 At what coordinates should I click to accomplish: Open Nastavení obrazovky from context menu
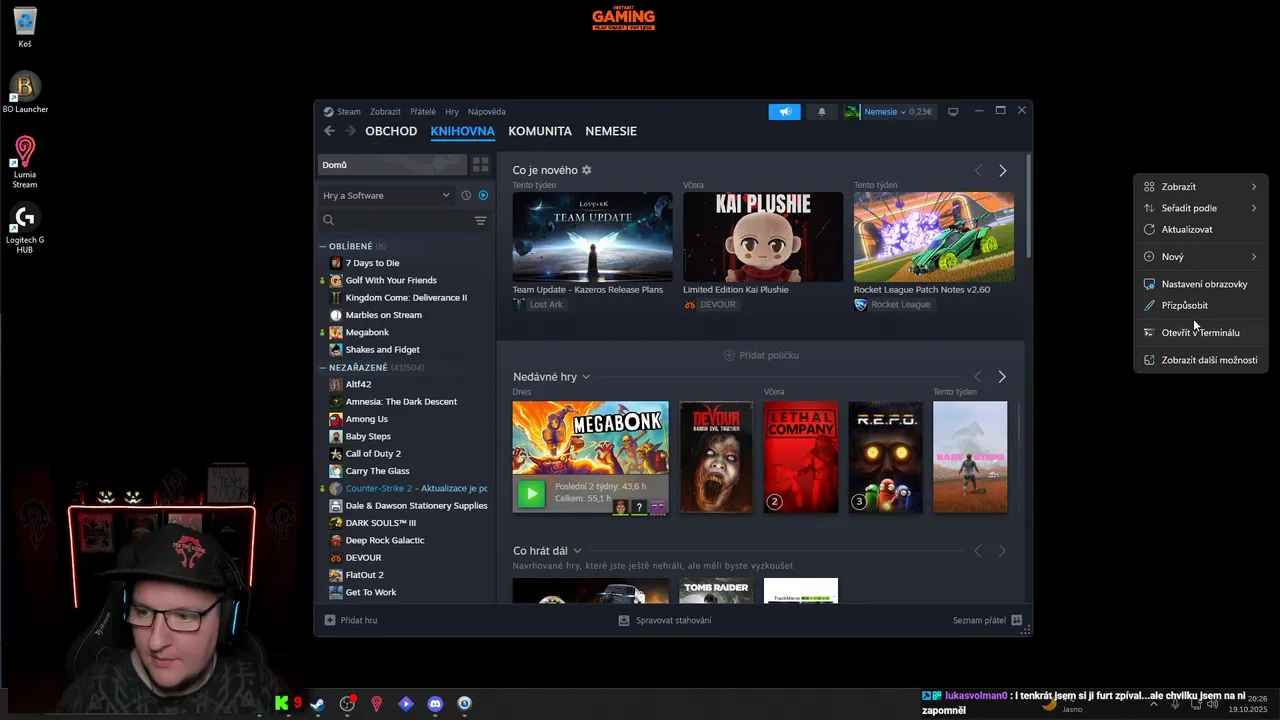(1201, 284)
